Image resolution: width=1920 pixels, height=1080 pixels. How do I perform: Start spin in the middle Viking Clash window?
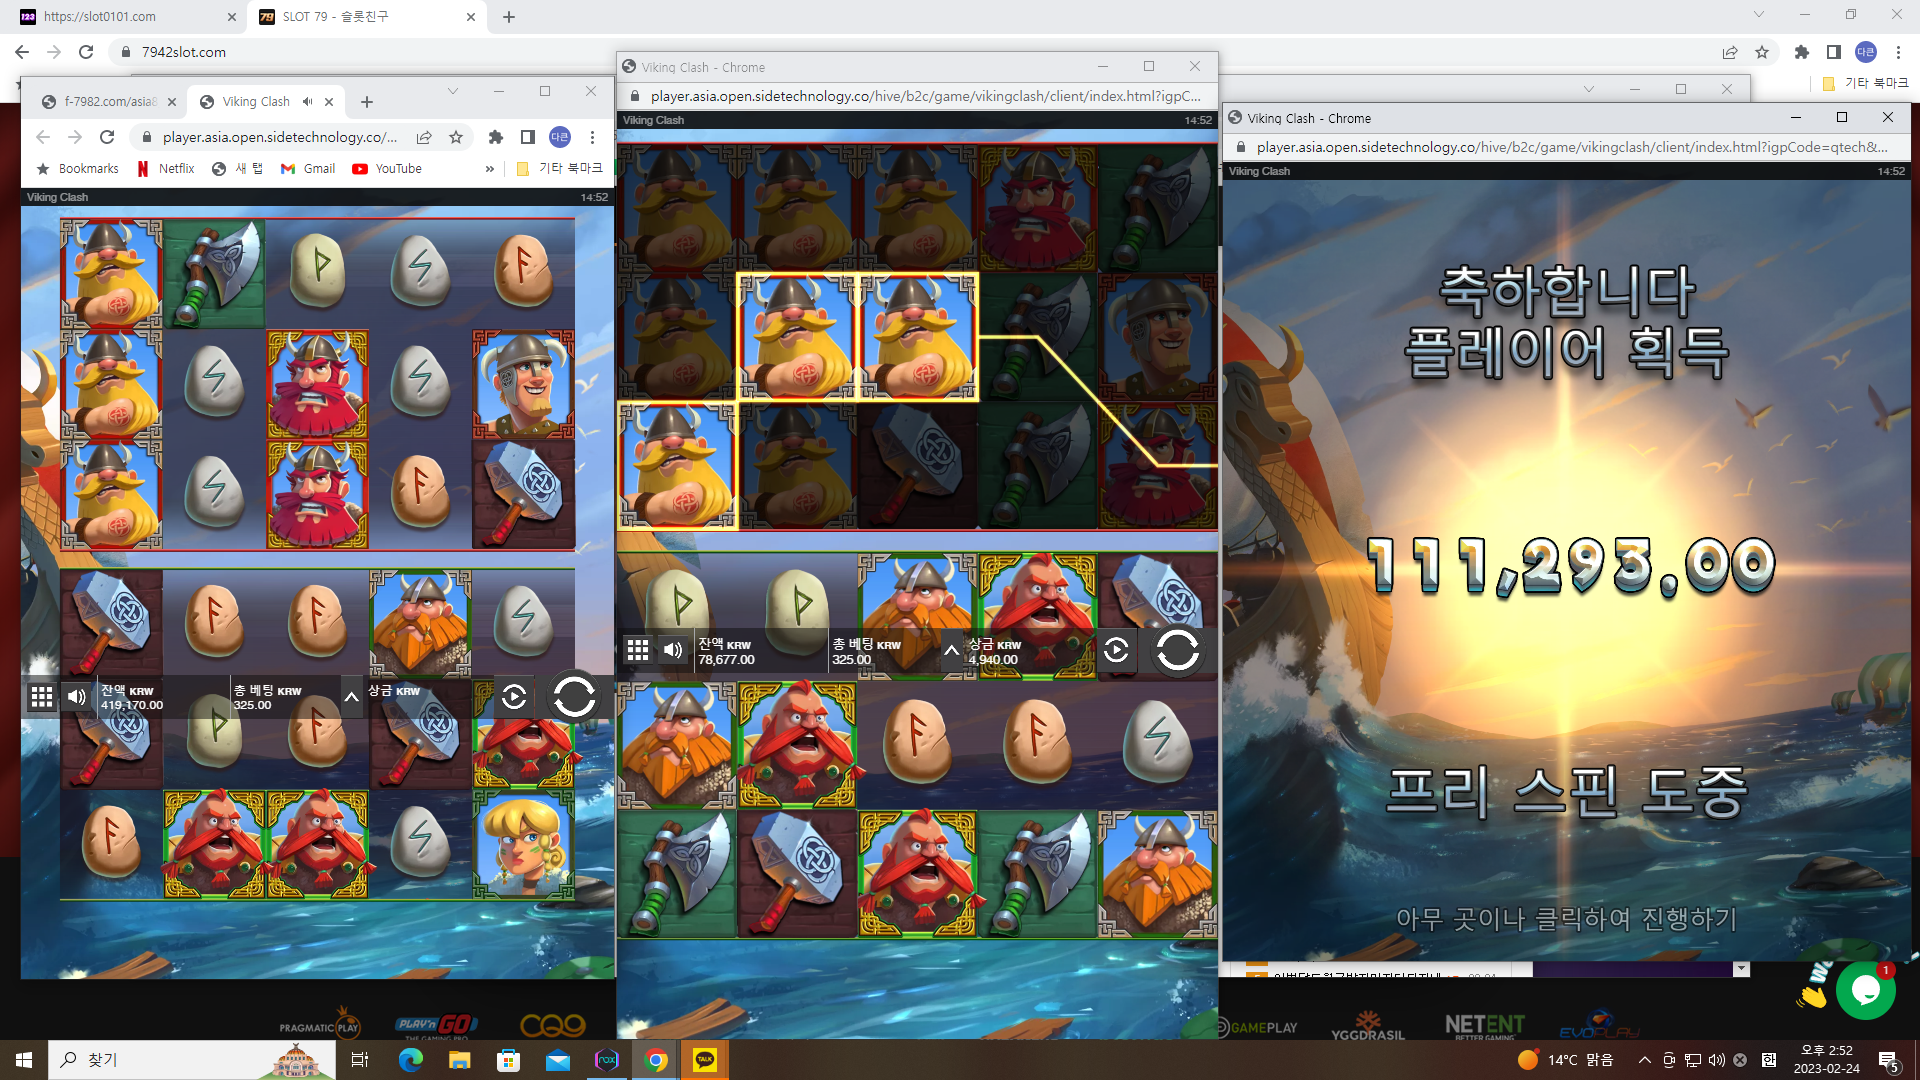coord(1177,651)
